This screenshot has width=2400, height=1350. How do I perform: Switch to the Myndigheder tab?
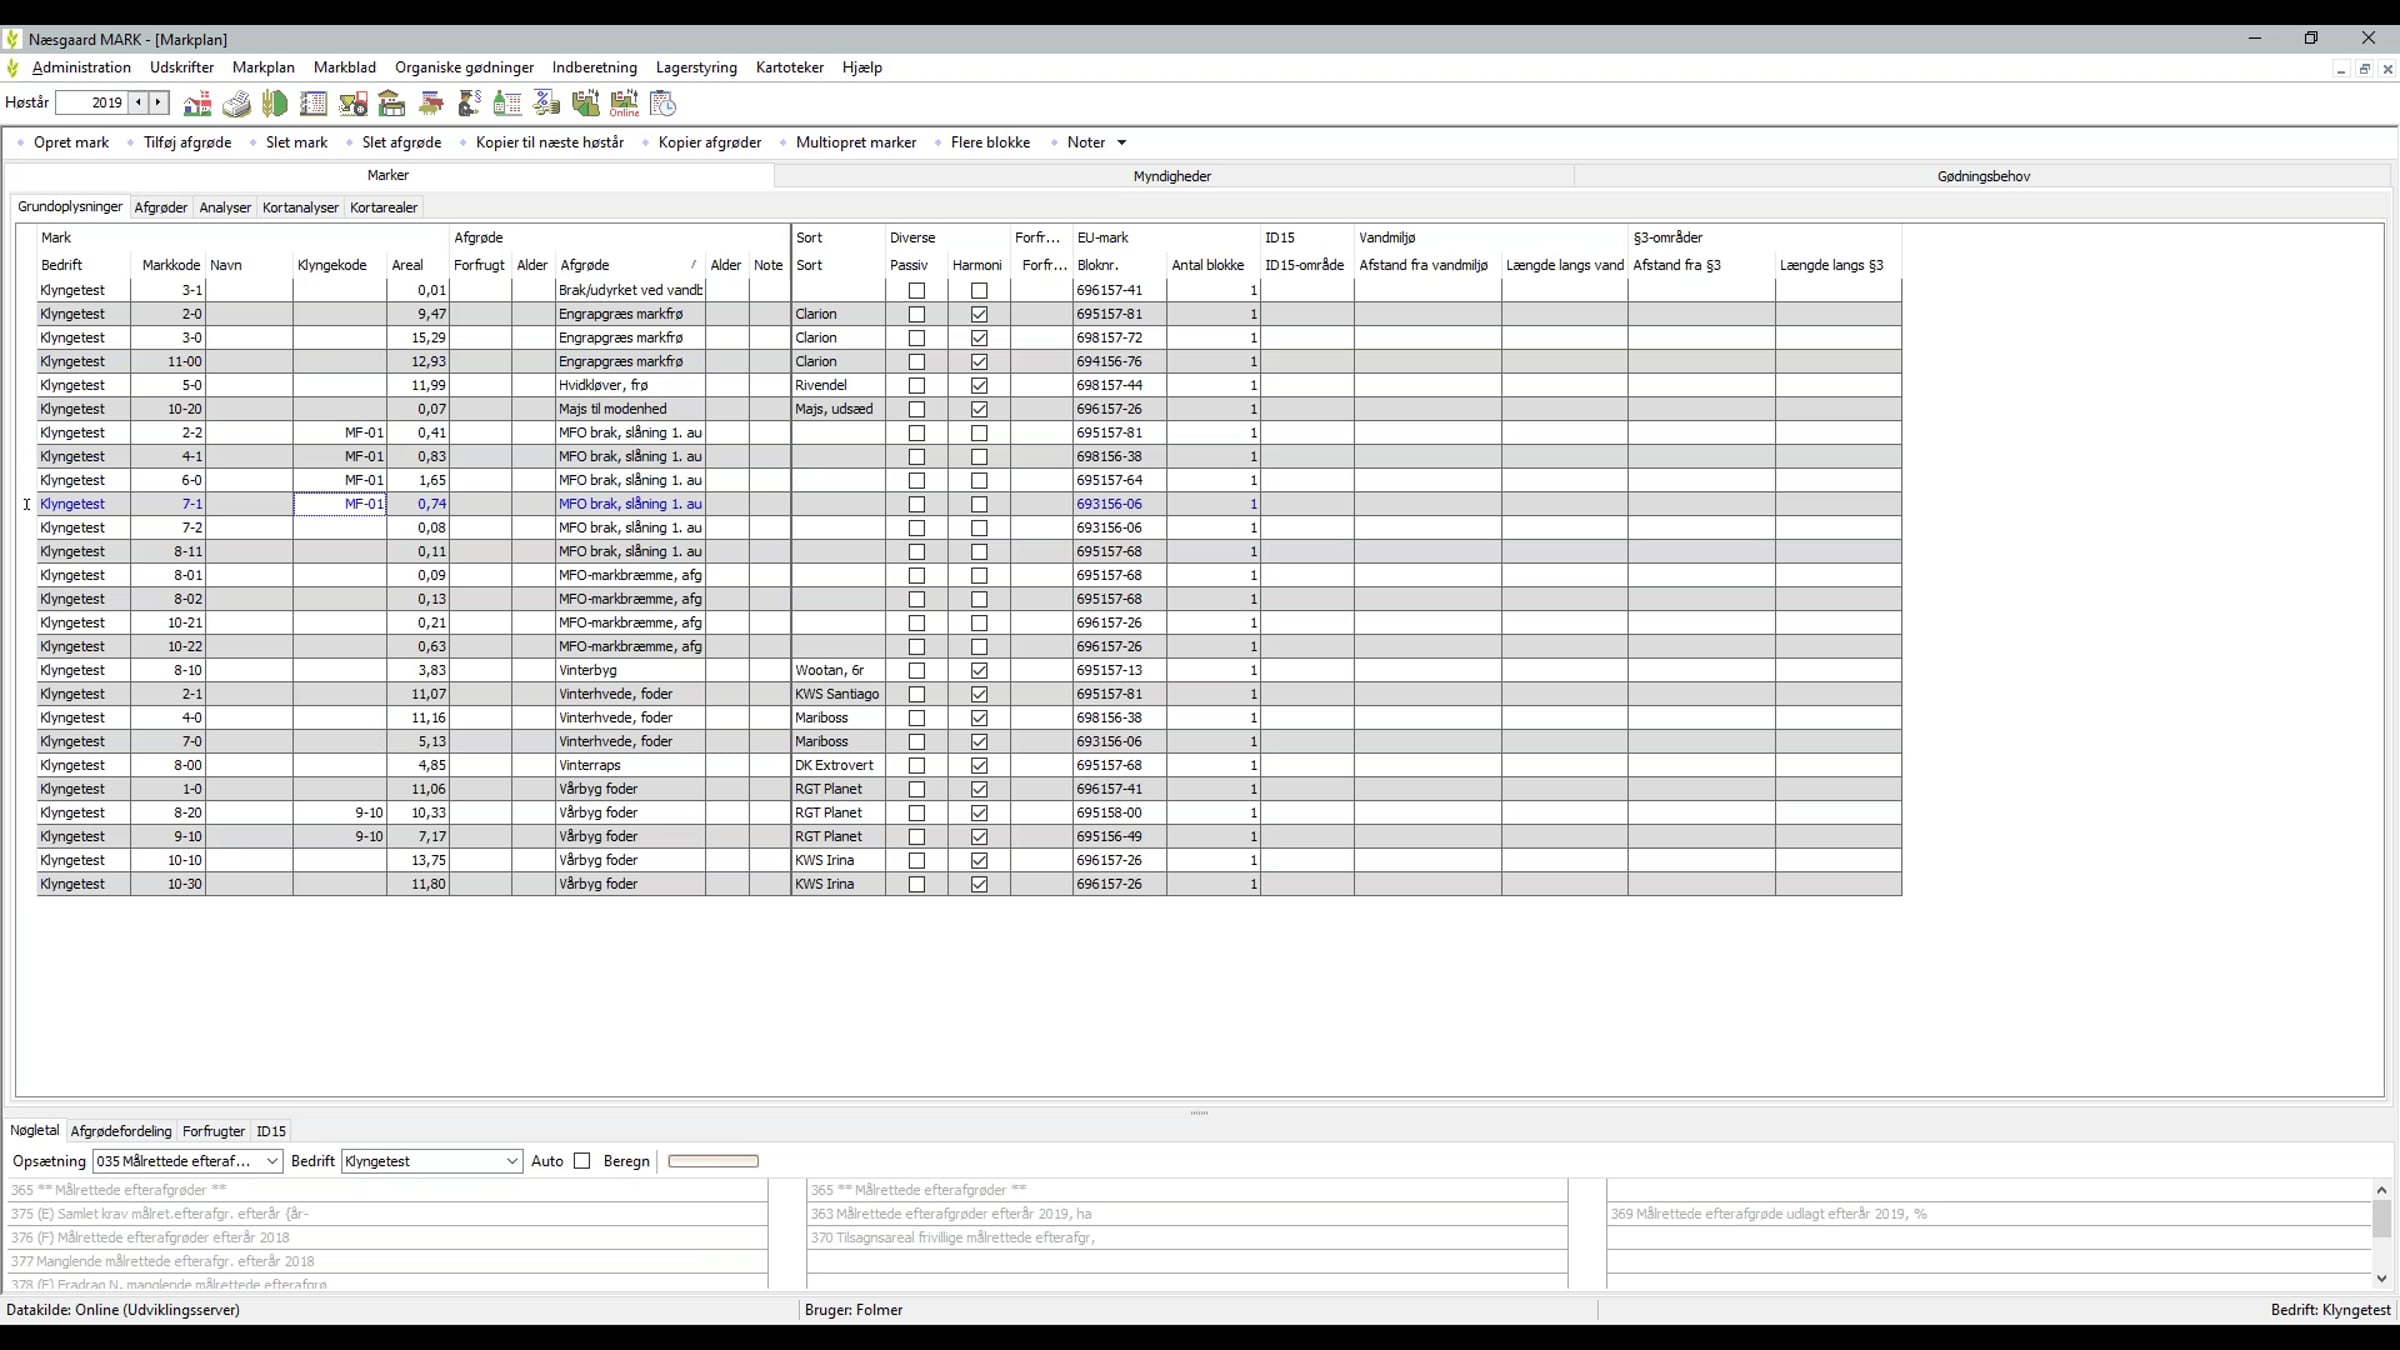1173,176
